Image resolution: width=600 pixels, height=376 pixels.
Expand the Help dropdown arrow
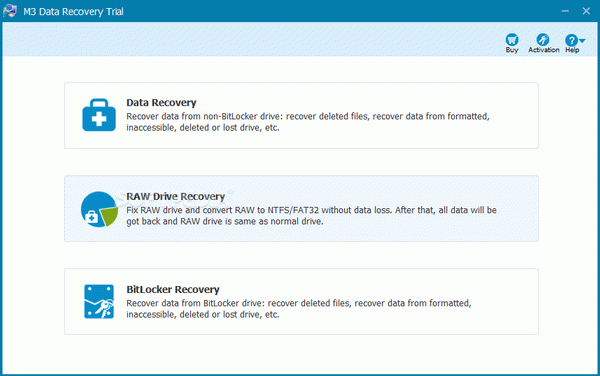tap(582, 41)
